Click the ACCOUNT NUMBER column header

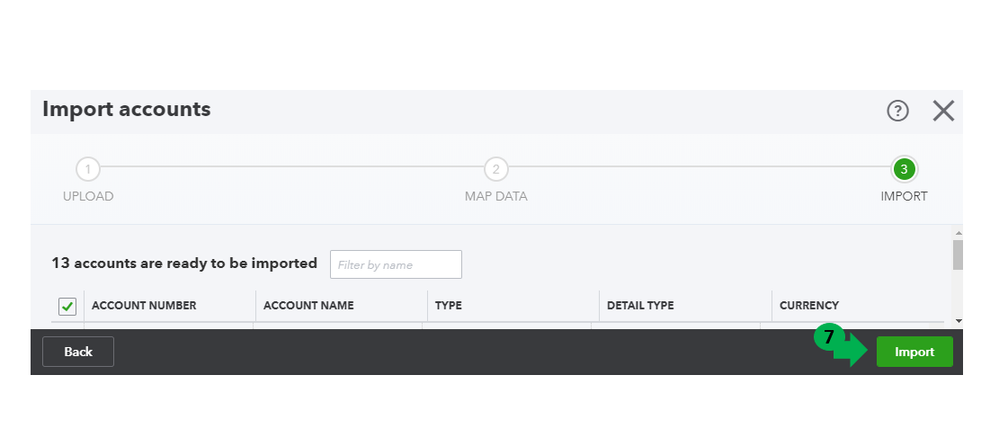pos(144,306)
